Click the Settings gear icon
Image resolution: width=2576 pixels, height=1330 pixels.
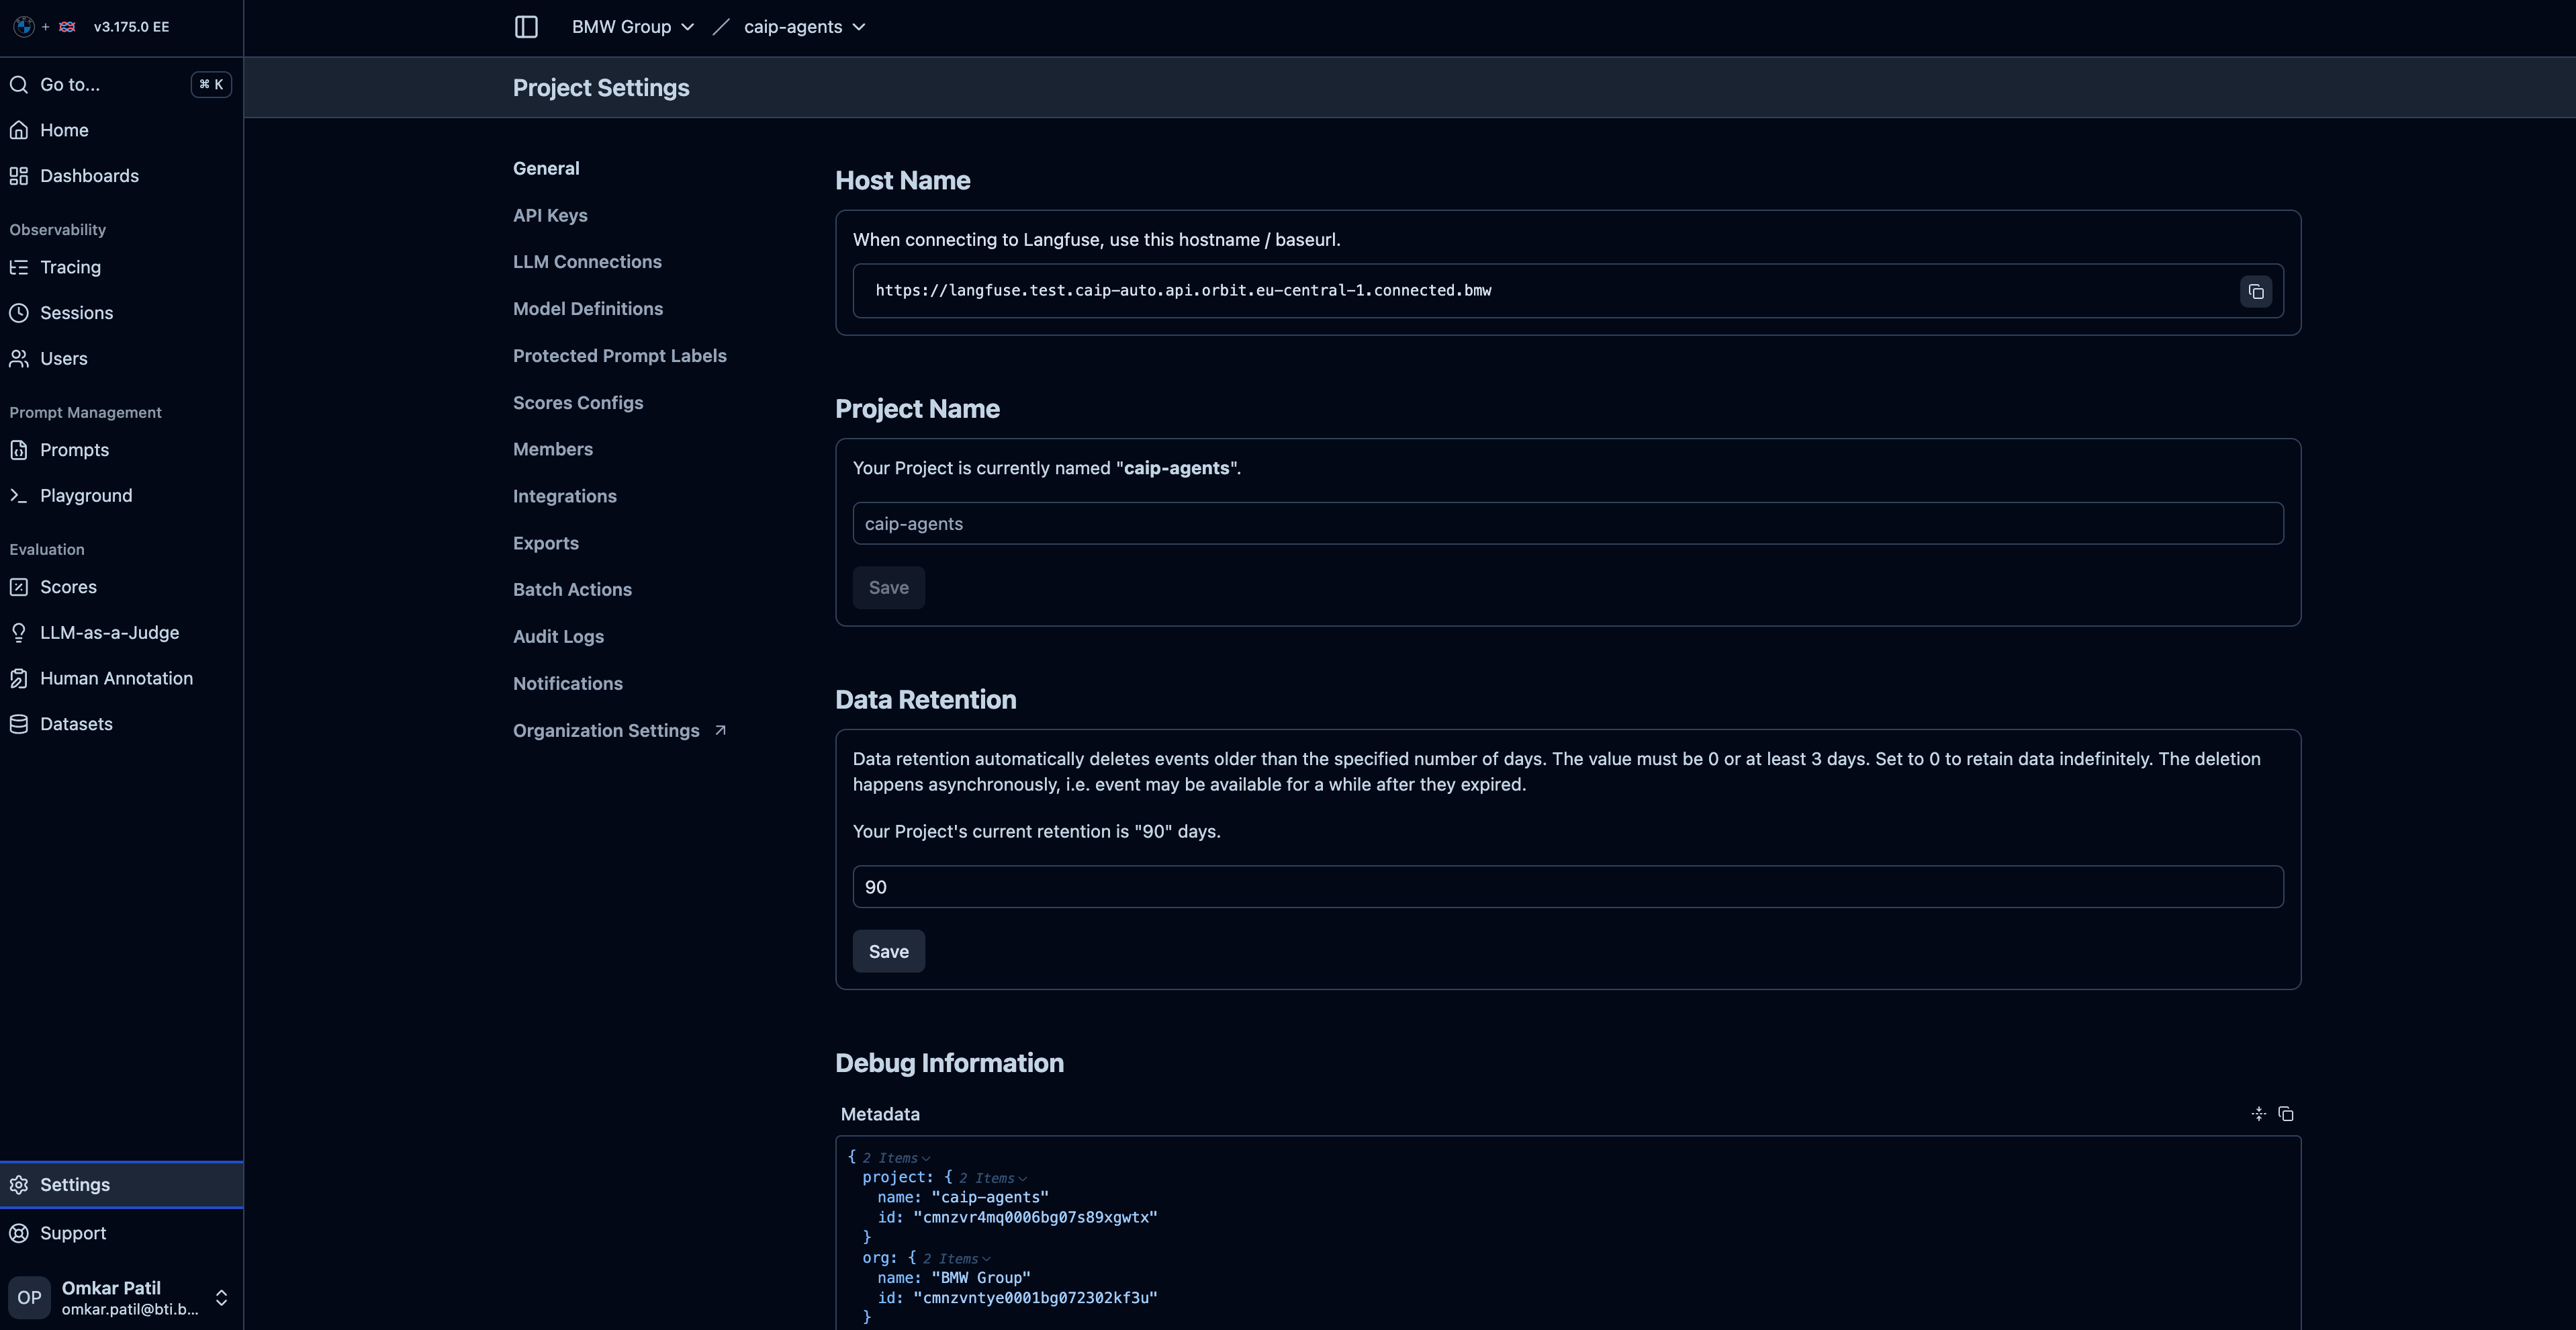pos(19,1185)
